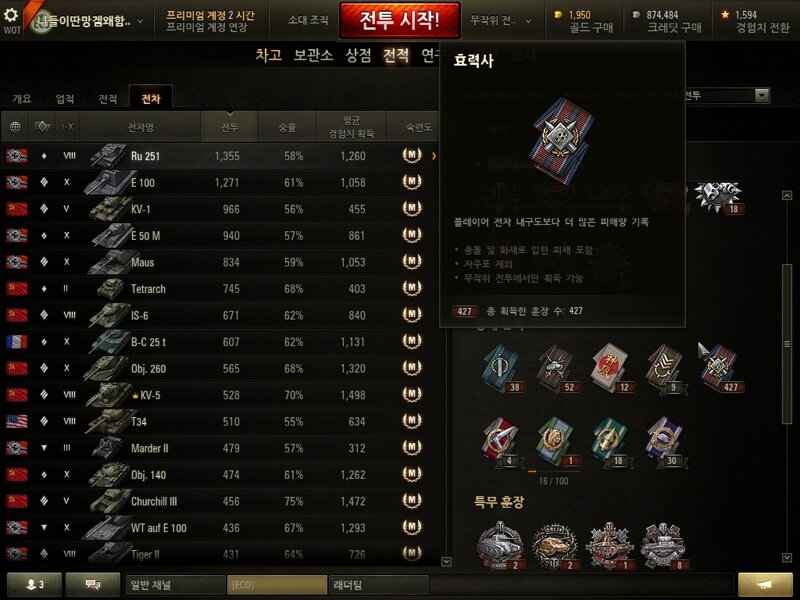Select the special medal with count 8

664,546
